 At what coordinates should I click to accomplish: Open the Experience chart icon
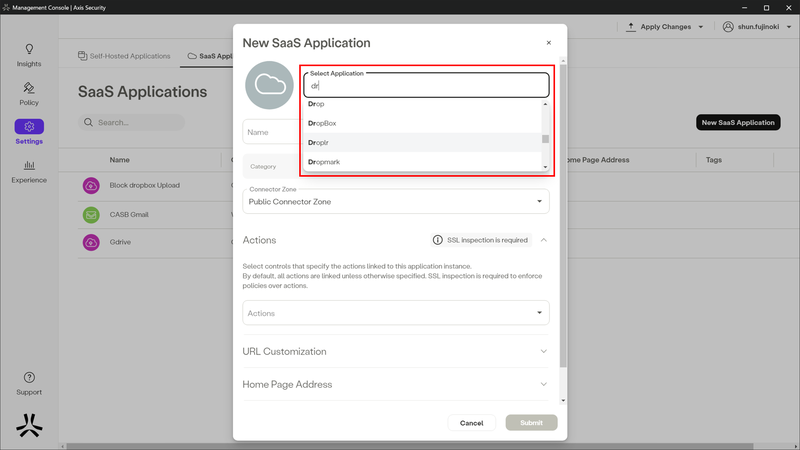29,165
